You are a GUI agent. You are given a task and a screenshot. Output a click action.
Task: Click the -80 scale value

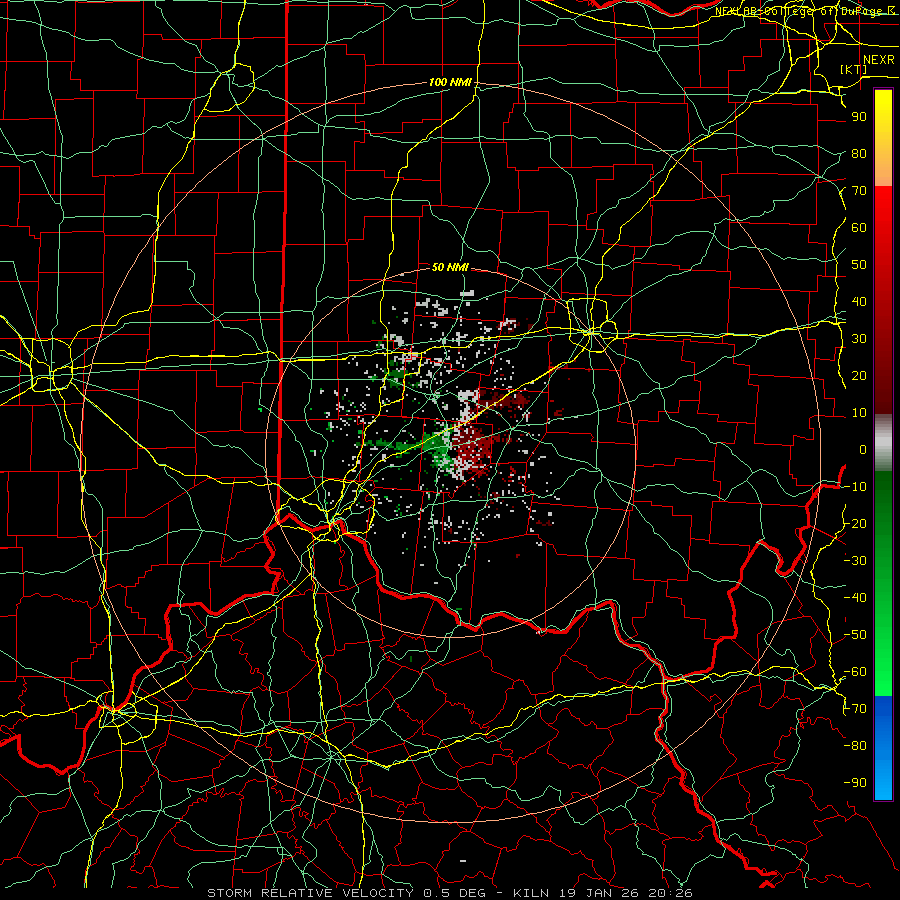click(x=855, y=746)
